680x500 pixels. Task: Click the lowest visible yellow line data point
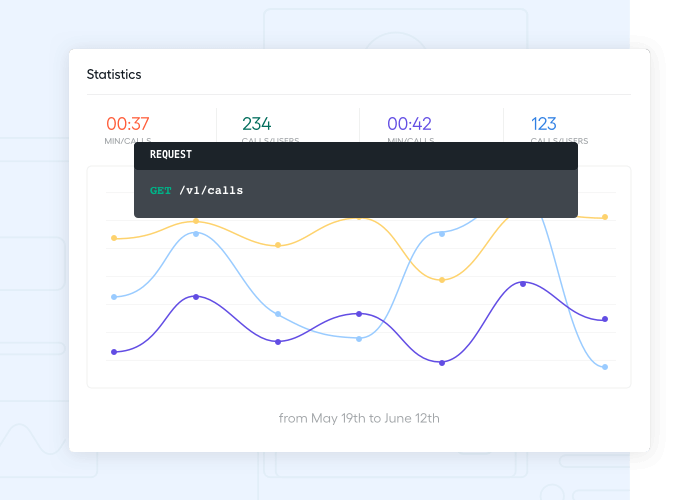[441, 280]
